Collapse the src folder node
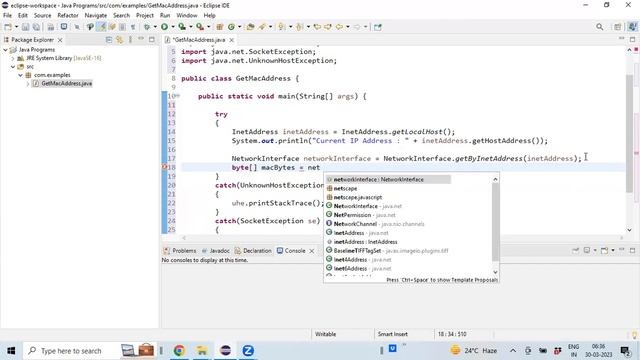 pyautogui.click(x=13, y=67)
